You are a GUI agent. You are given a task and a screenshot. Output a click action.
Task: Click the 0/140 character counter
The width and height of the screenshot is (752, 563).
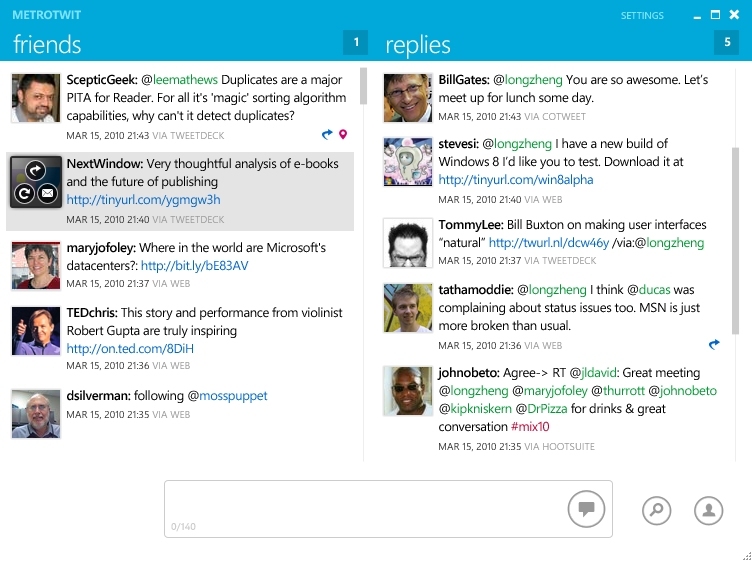[183, 527]
